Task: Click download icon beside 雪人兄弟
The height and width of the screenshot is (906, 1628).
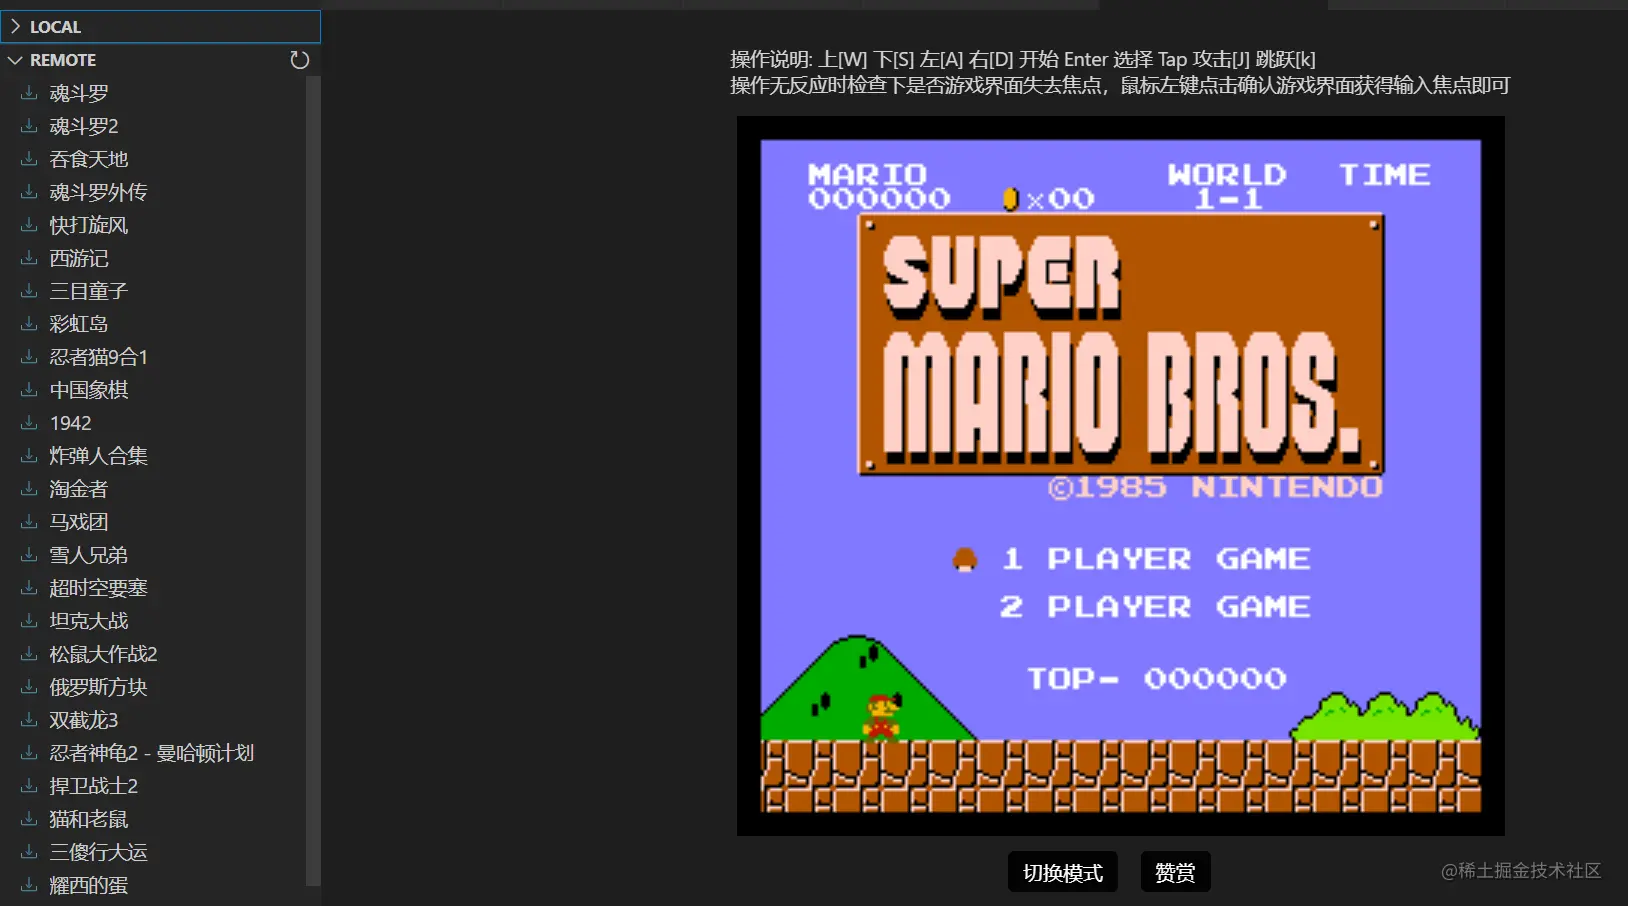Action: click(29, 555)
